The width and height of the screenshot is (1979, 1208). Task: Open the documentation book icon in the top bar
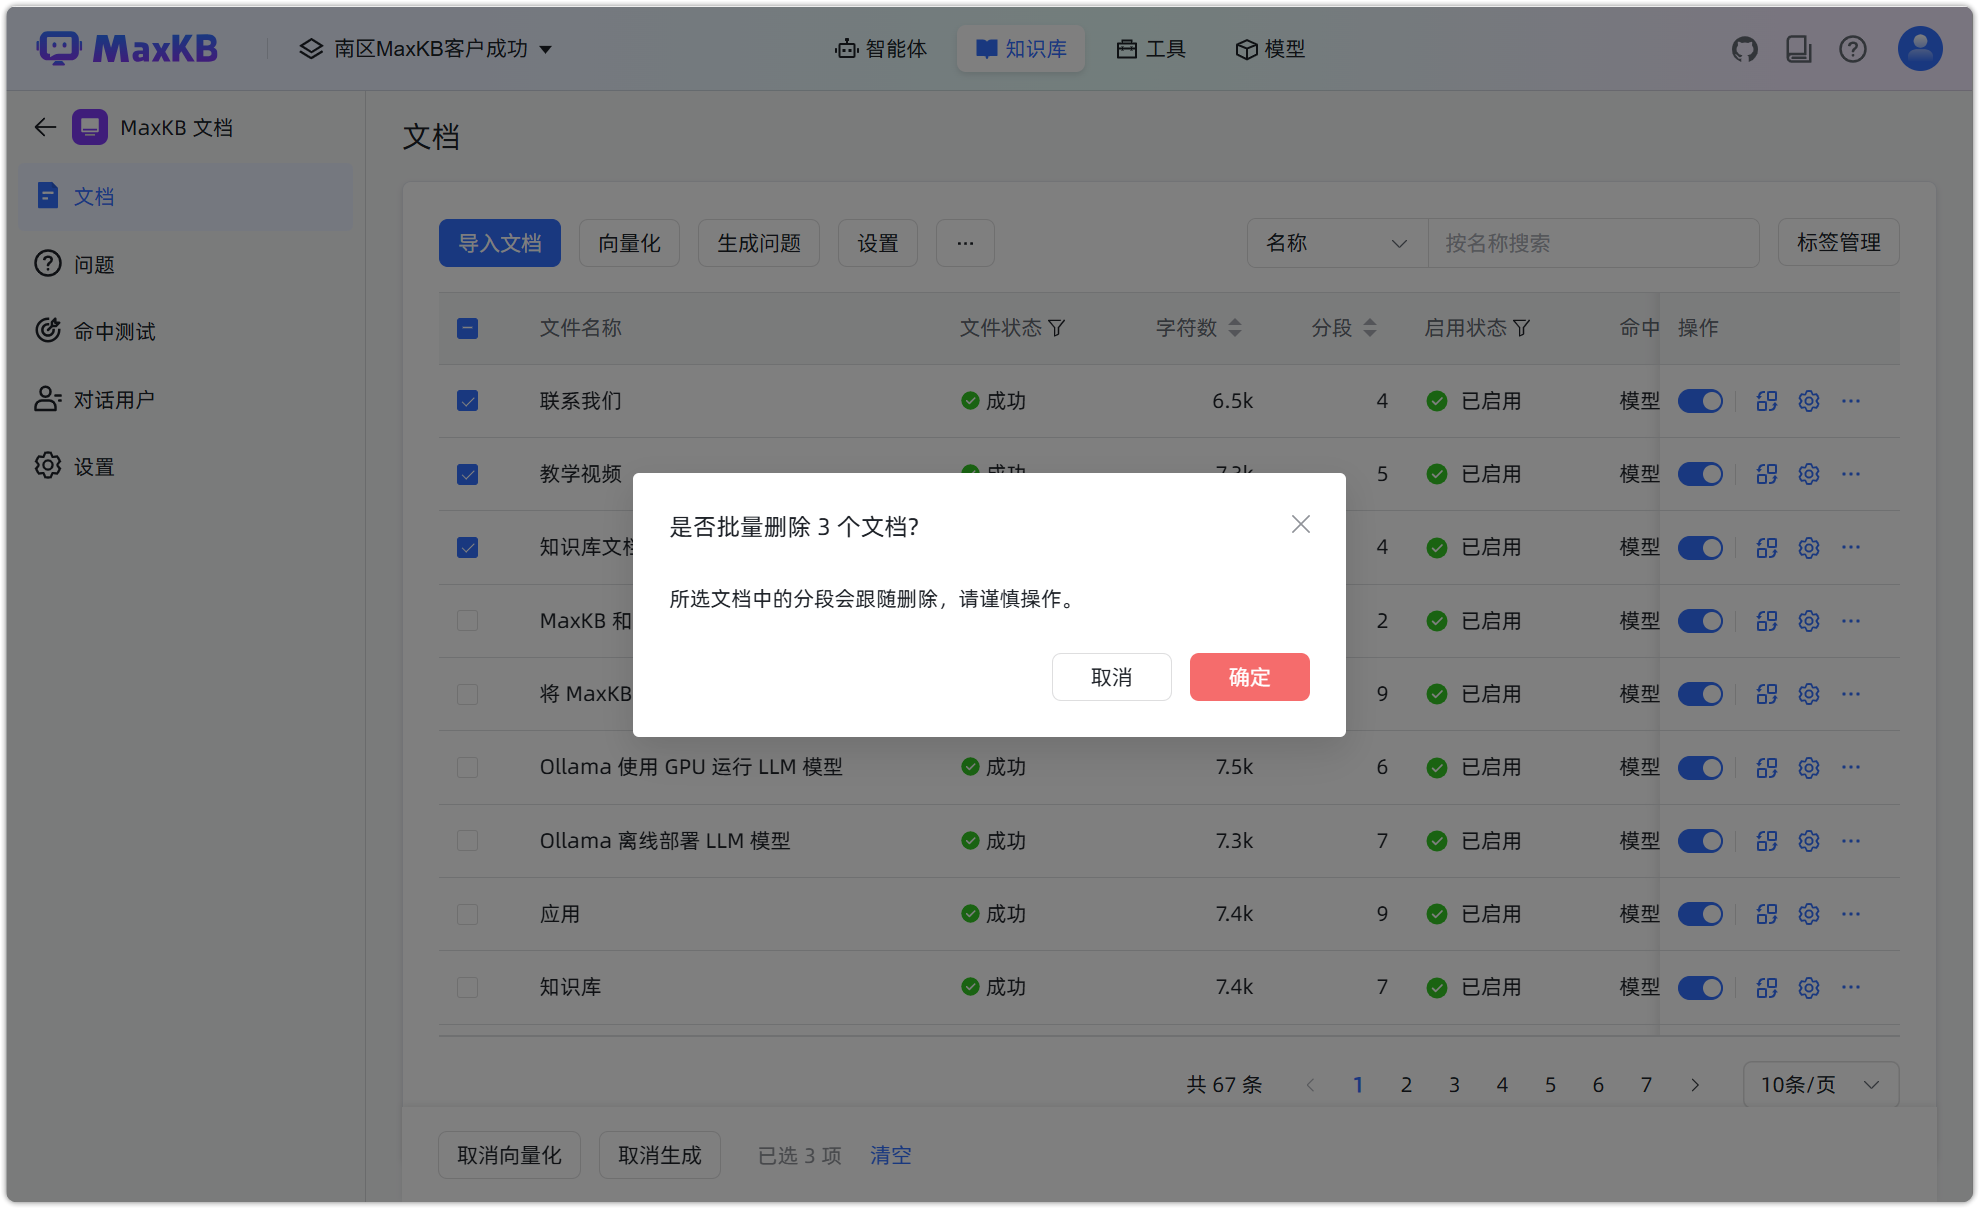(1799, 48)
